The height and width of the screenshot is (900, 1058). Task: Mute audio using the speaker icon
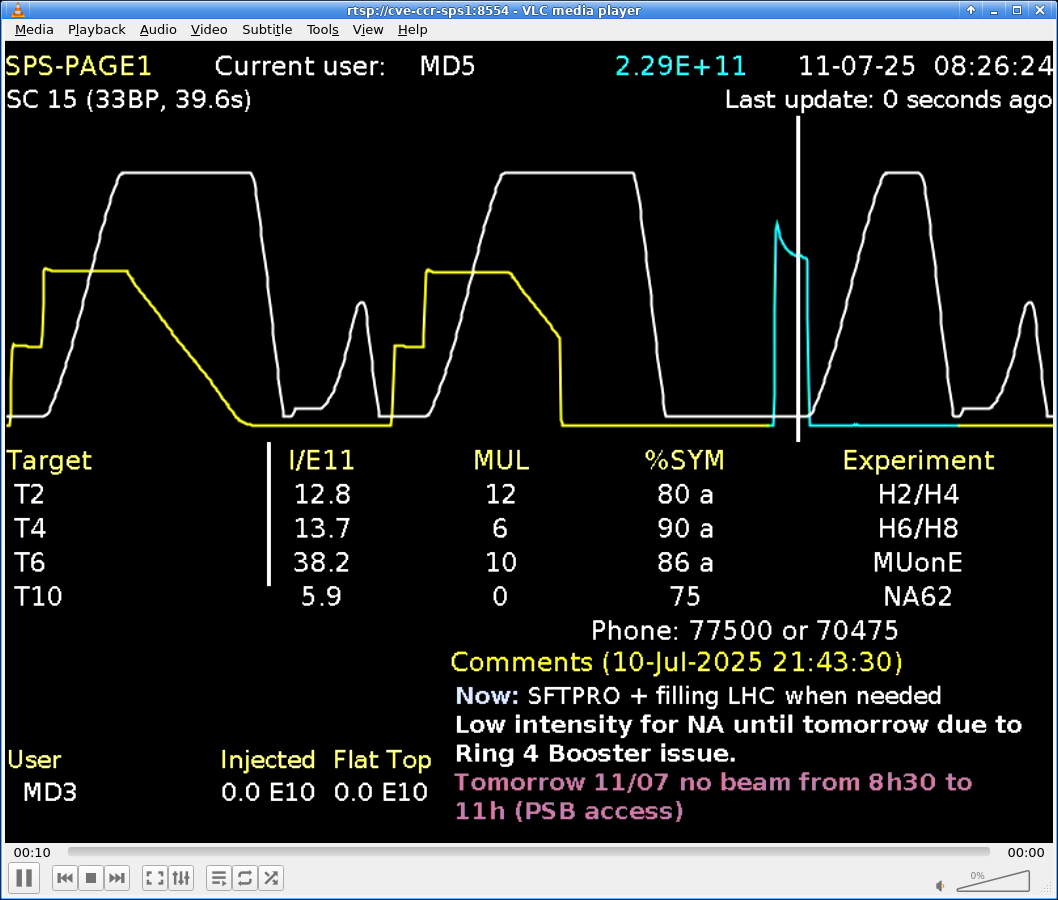940,885
